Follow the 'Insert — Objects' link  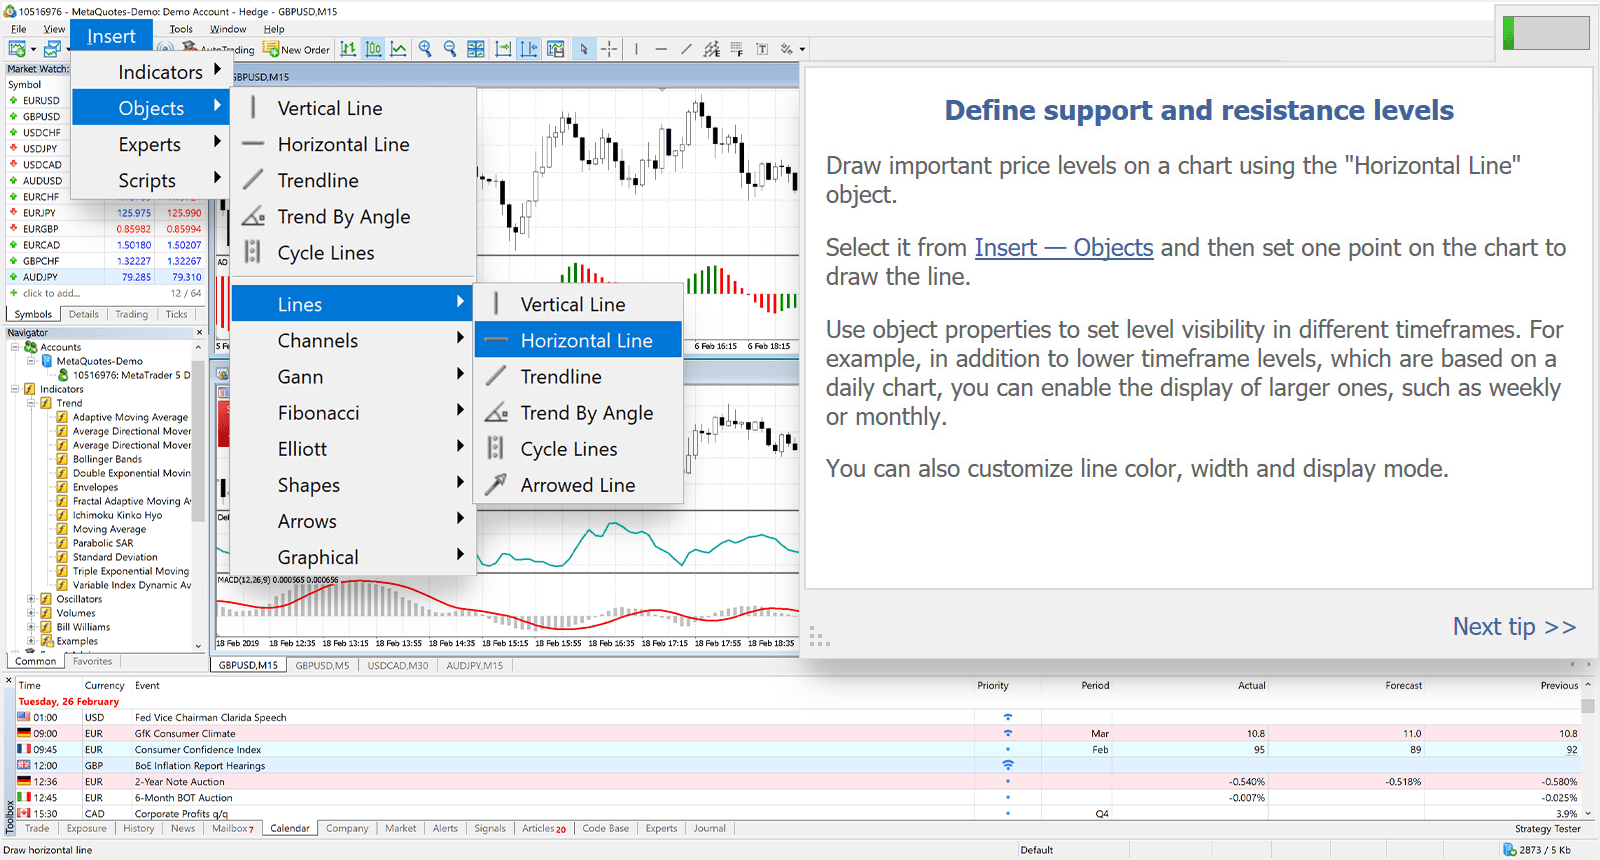click(x=1063, y=248)
